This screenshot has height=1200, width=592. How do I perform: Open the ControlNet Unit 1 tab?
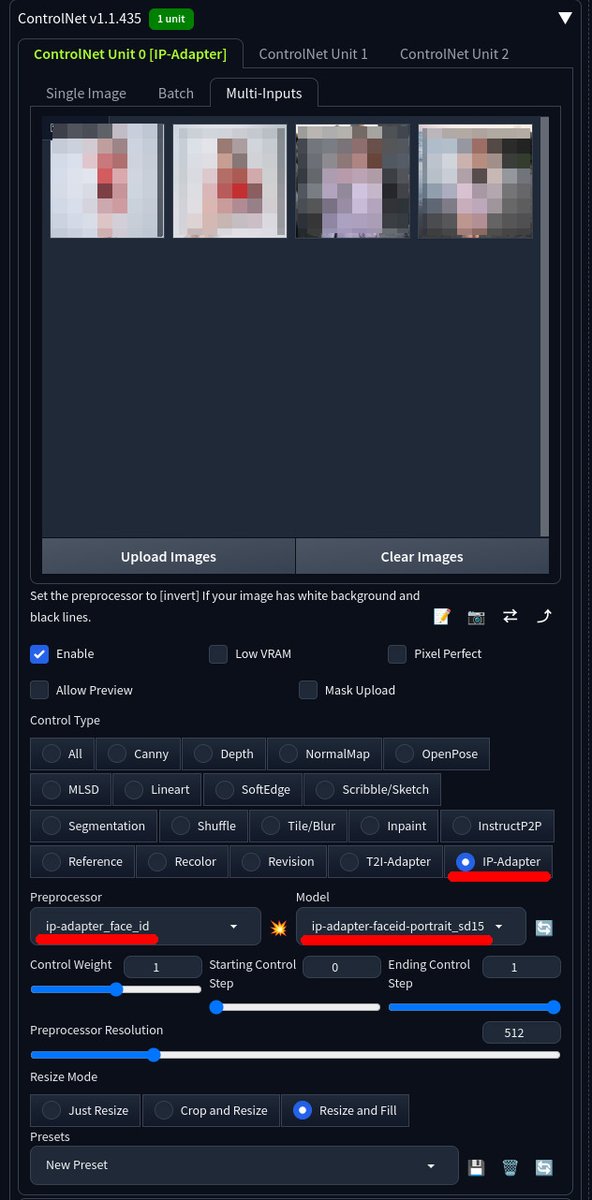click(x=313, y=54)
